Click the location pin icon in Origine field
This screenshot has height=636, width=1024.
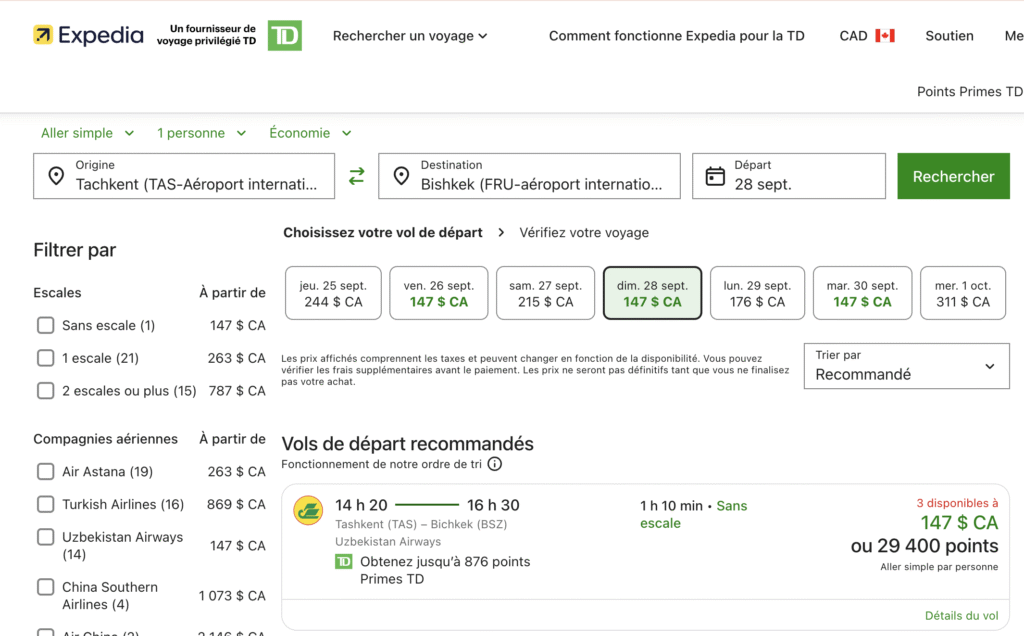click(x=57, y=176)
